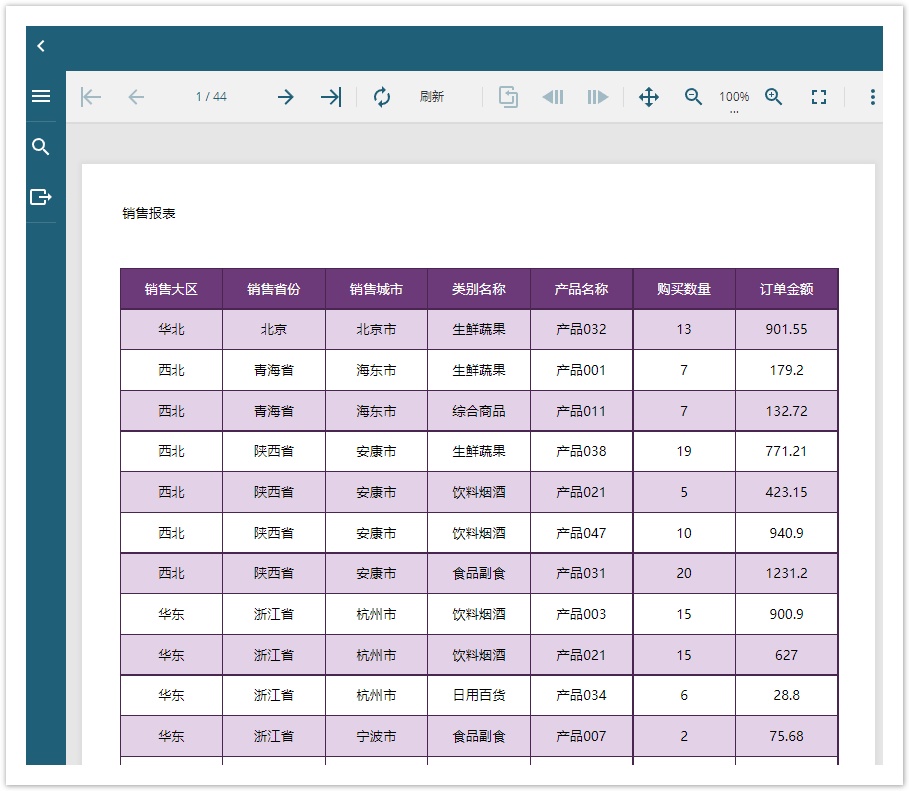Click the 901.55 amount cell
Image resolution: width=909 pixels, height=791 pixels.
tap(787, 329)
